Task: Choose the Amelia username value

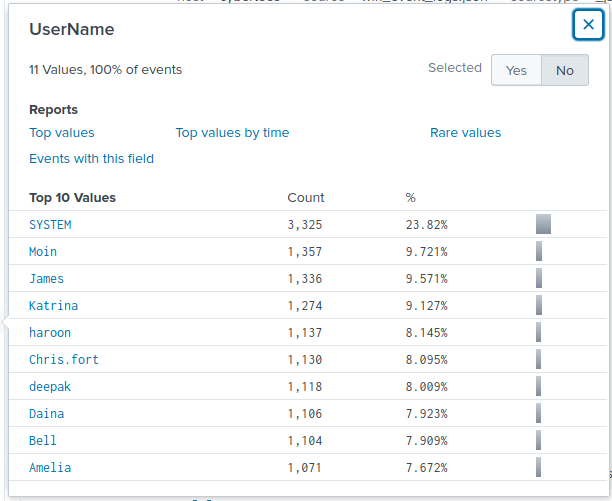Action: [x=50, y=468]
